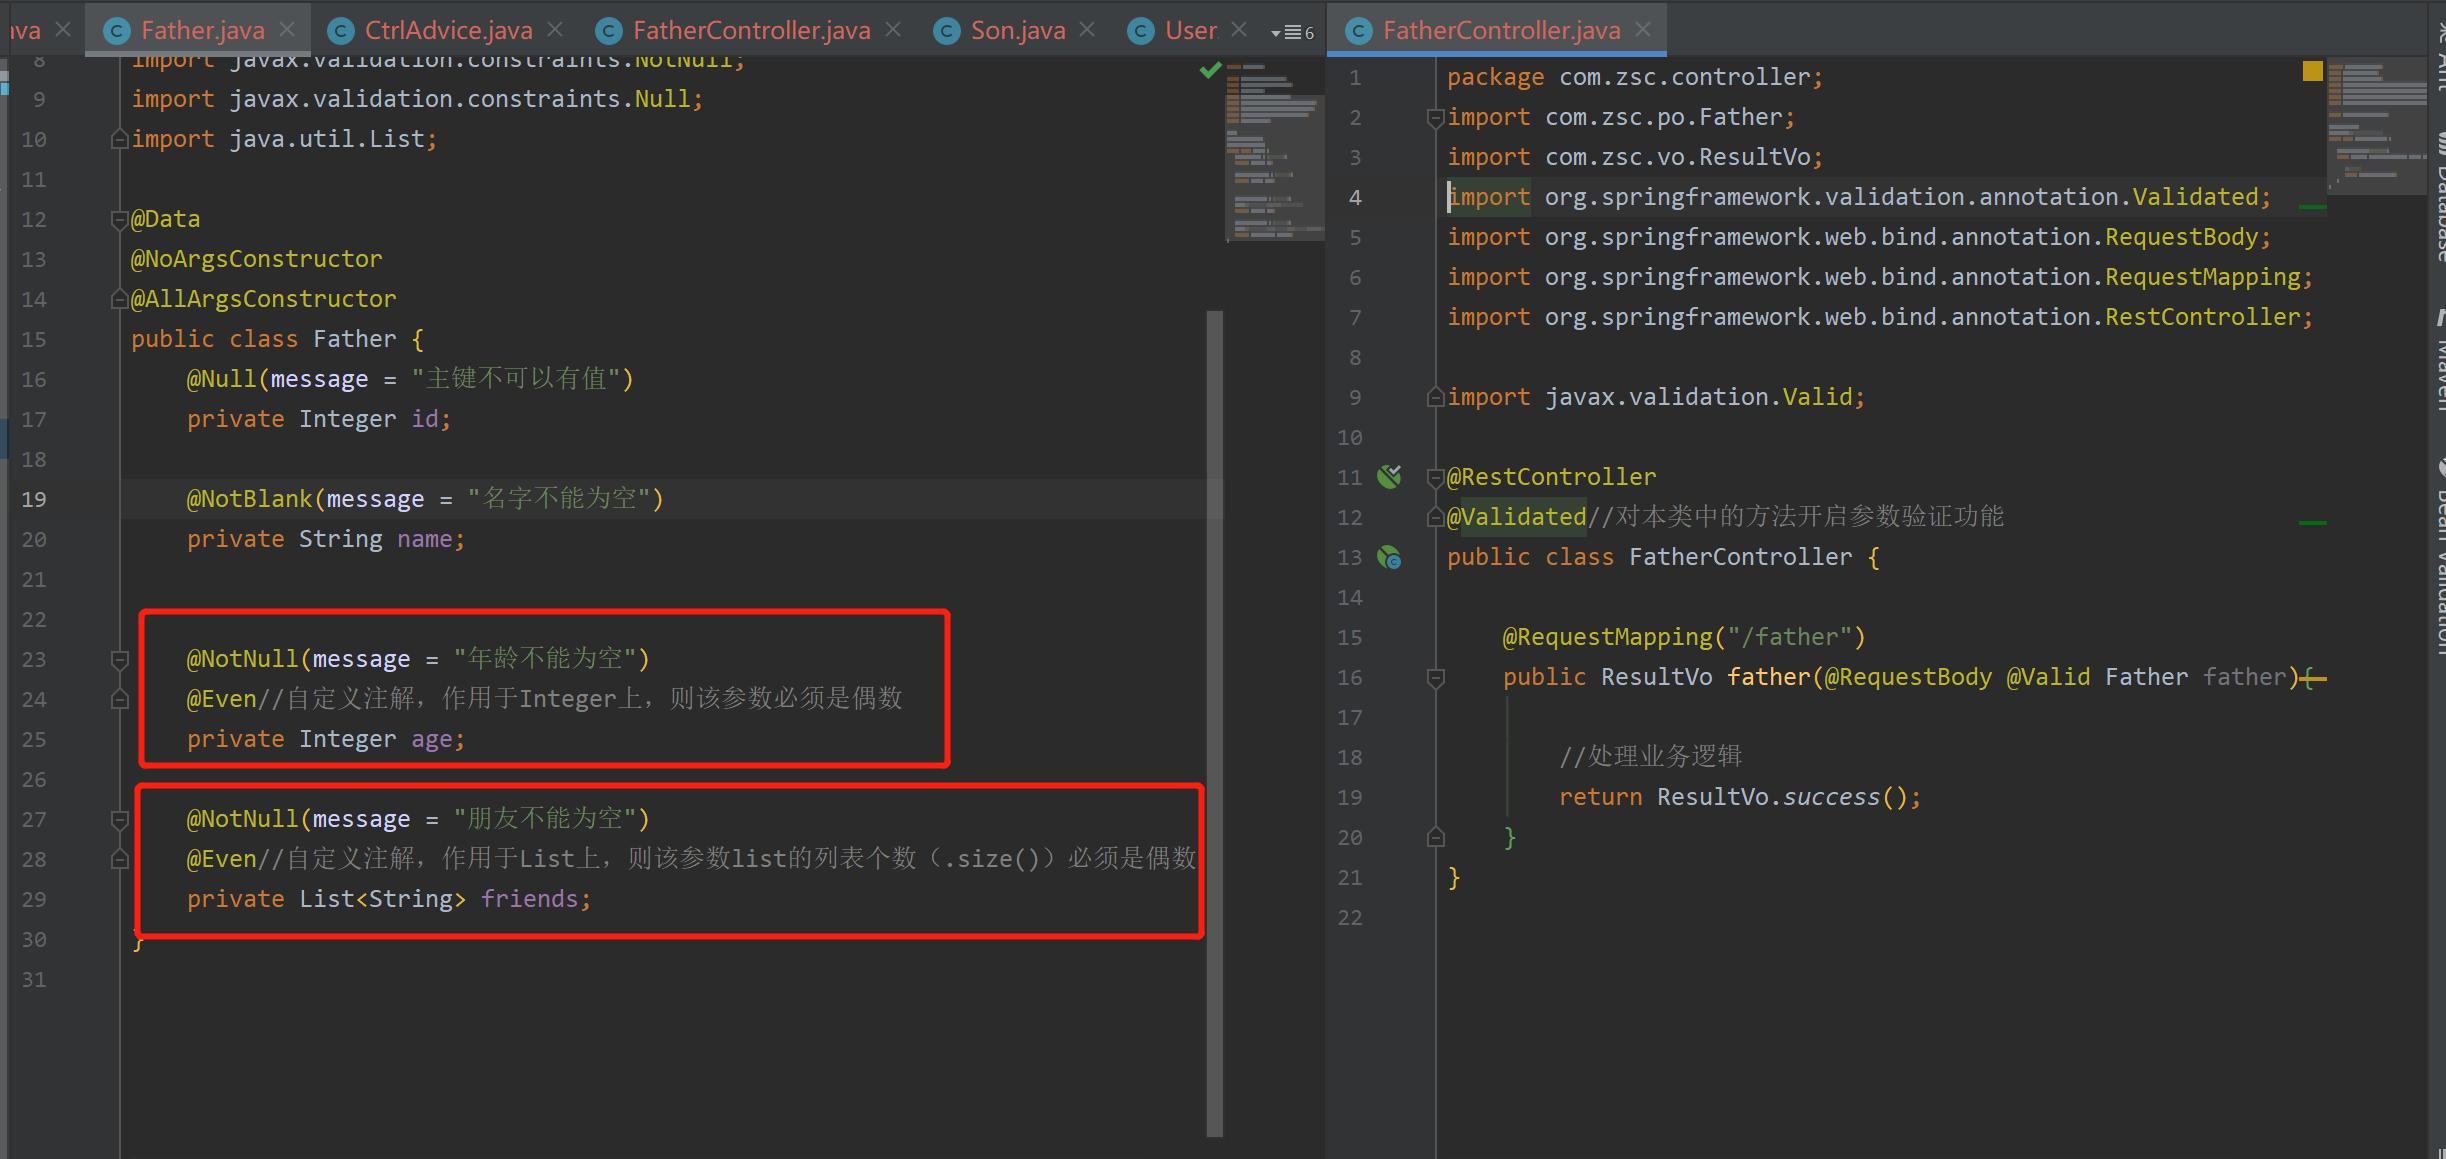Viewport: 2446px width, 1159px height.
Task: Click the FatherController.java icon in the right pane
Action: (x=1358, y=31)
